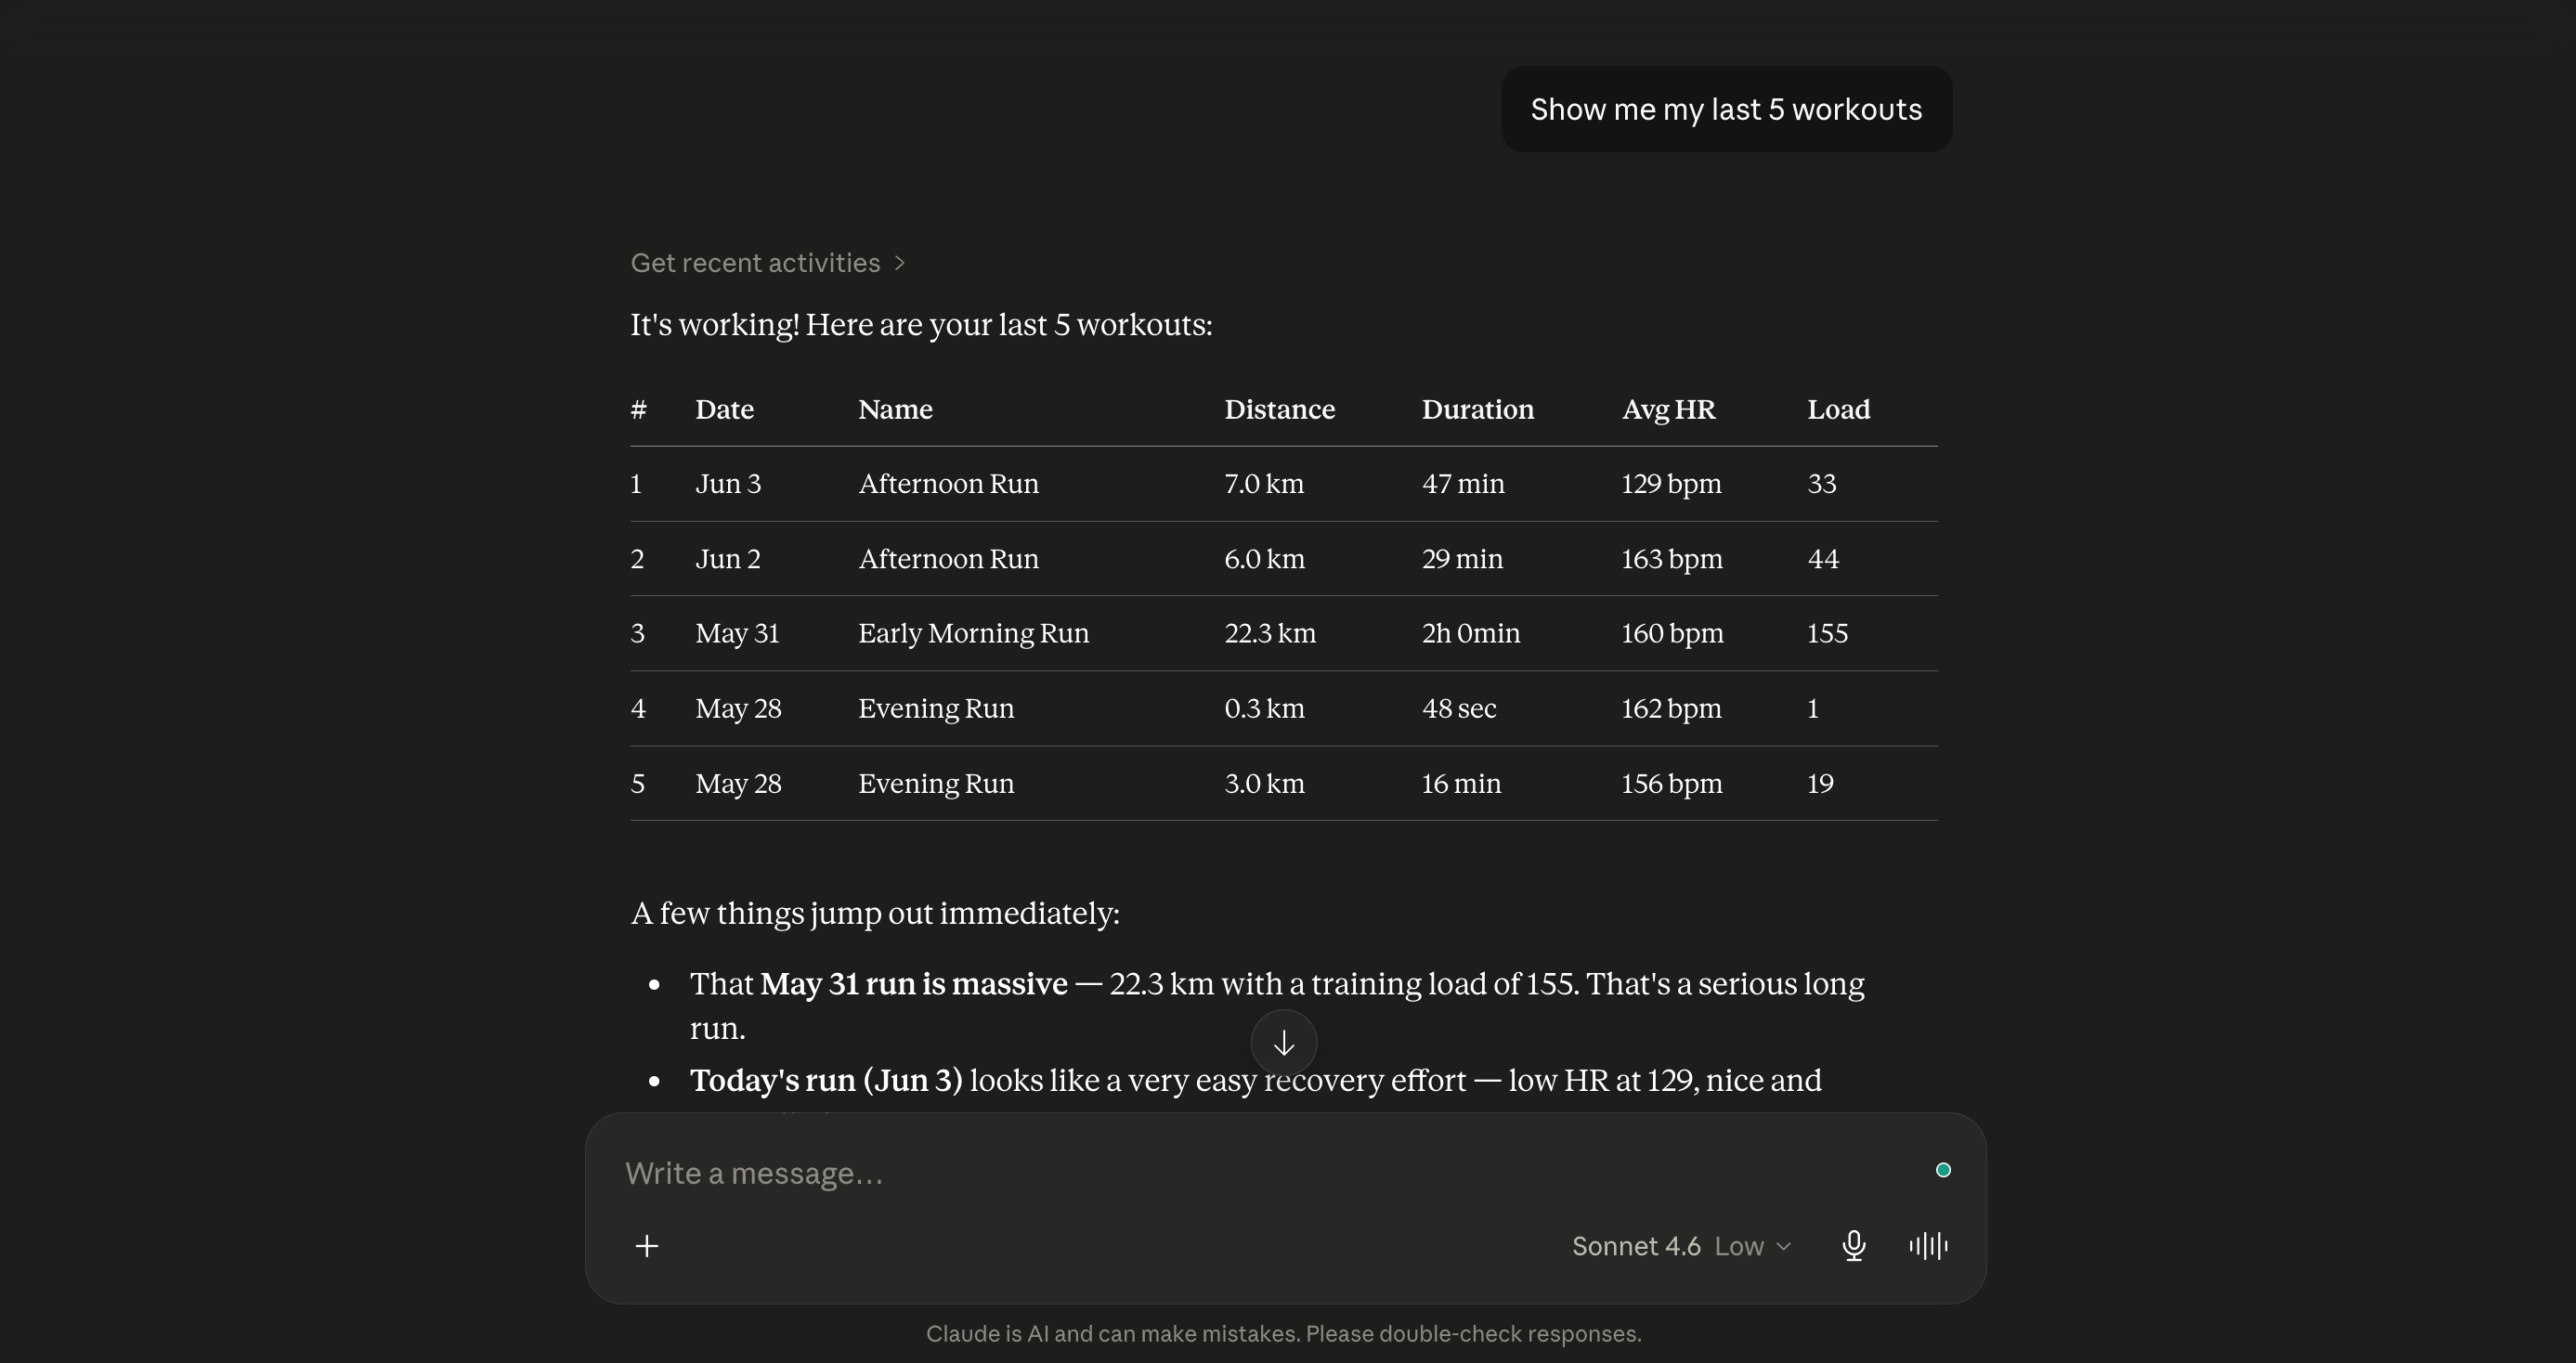Click bold text 'May 31 run is massive'
This screenshot has width=2576, height=1363.
(x=913, y=984)
